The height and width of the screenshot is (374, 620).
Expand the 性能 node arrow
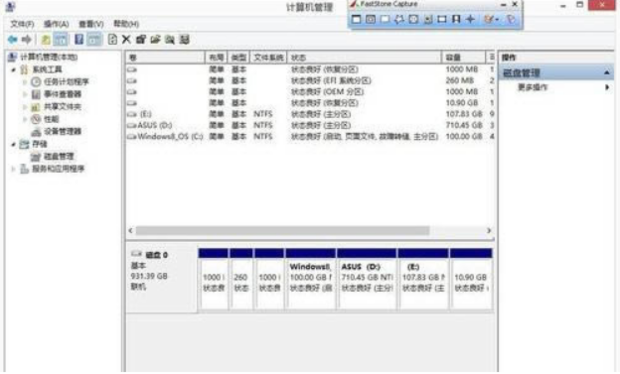click(x=25, y=119)
